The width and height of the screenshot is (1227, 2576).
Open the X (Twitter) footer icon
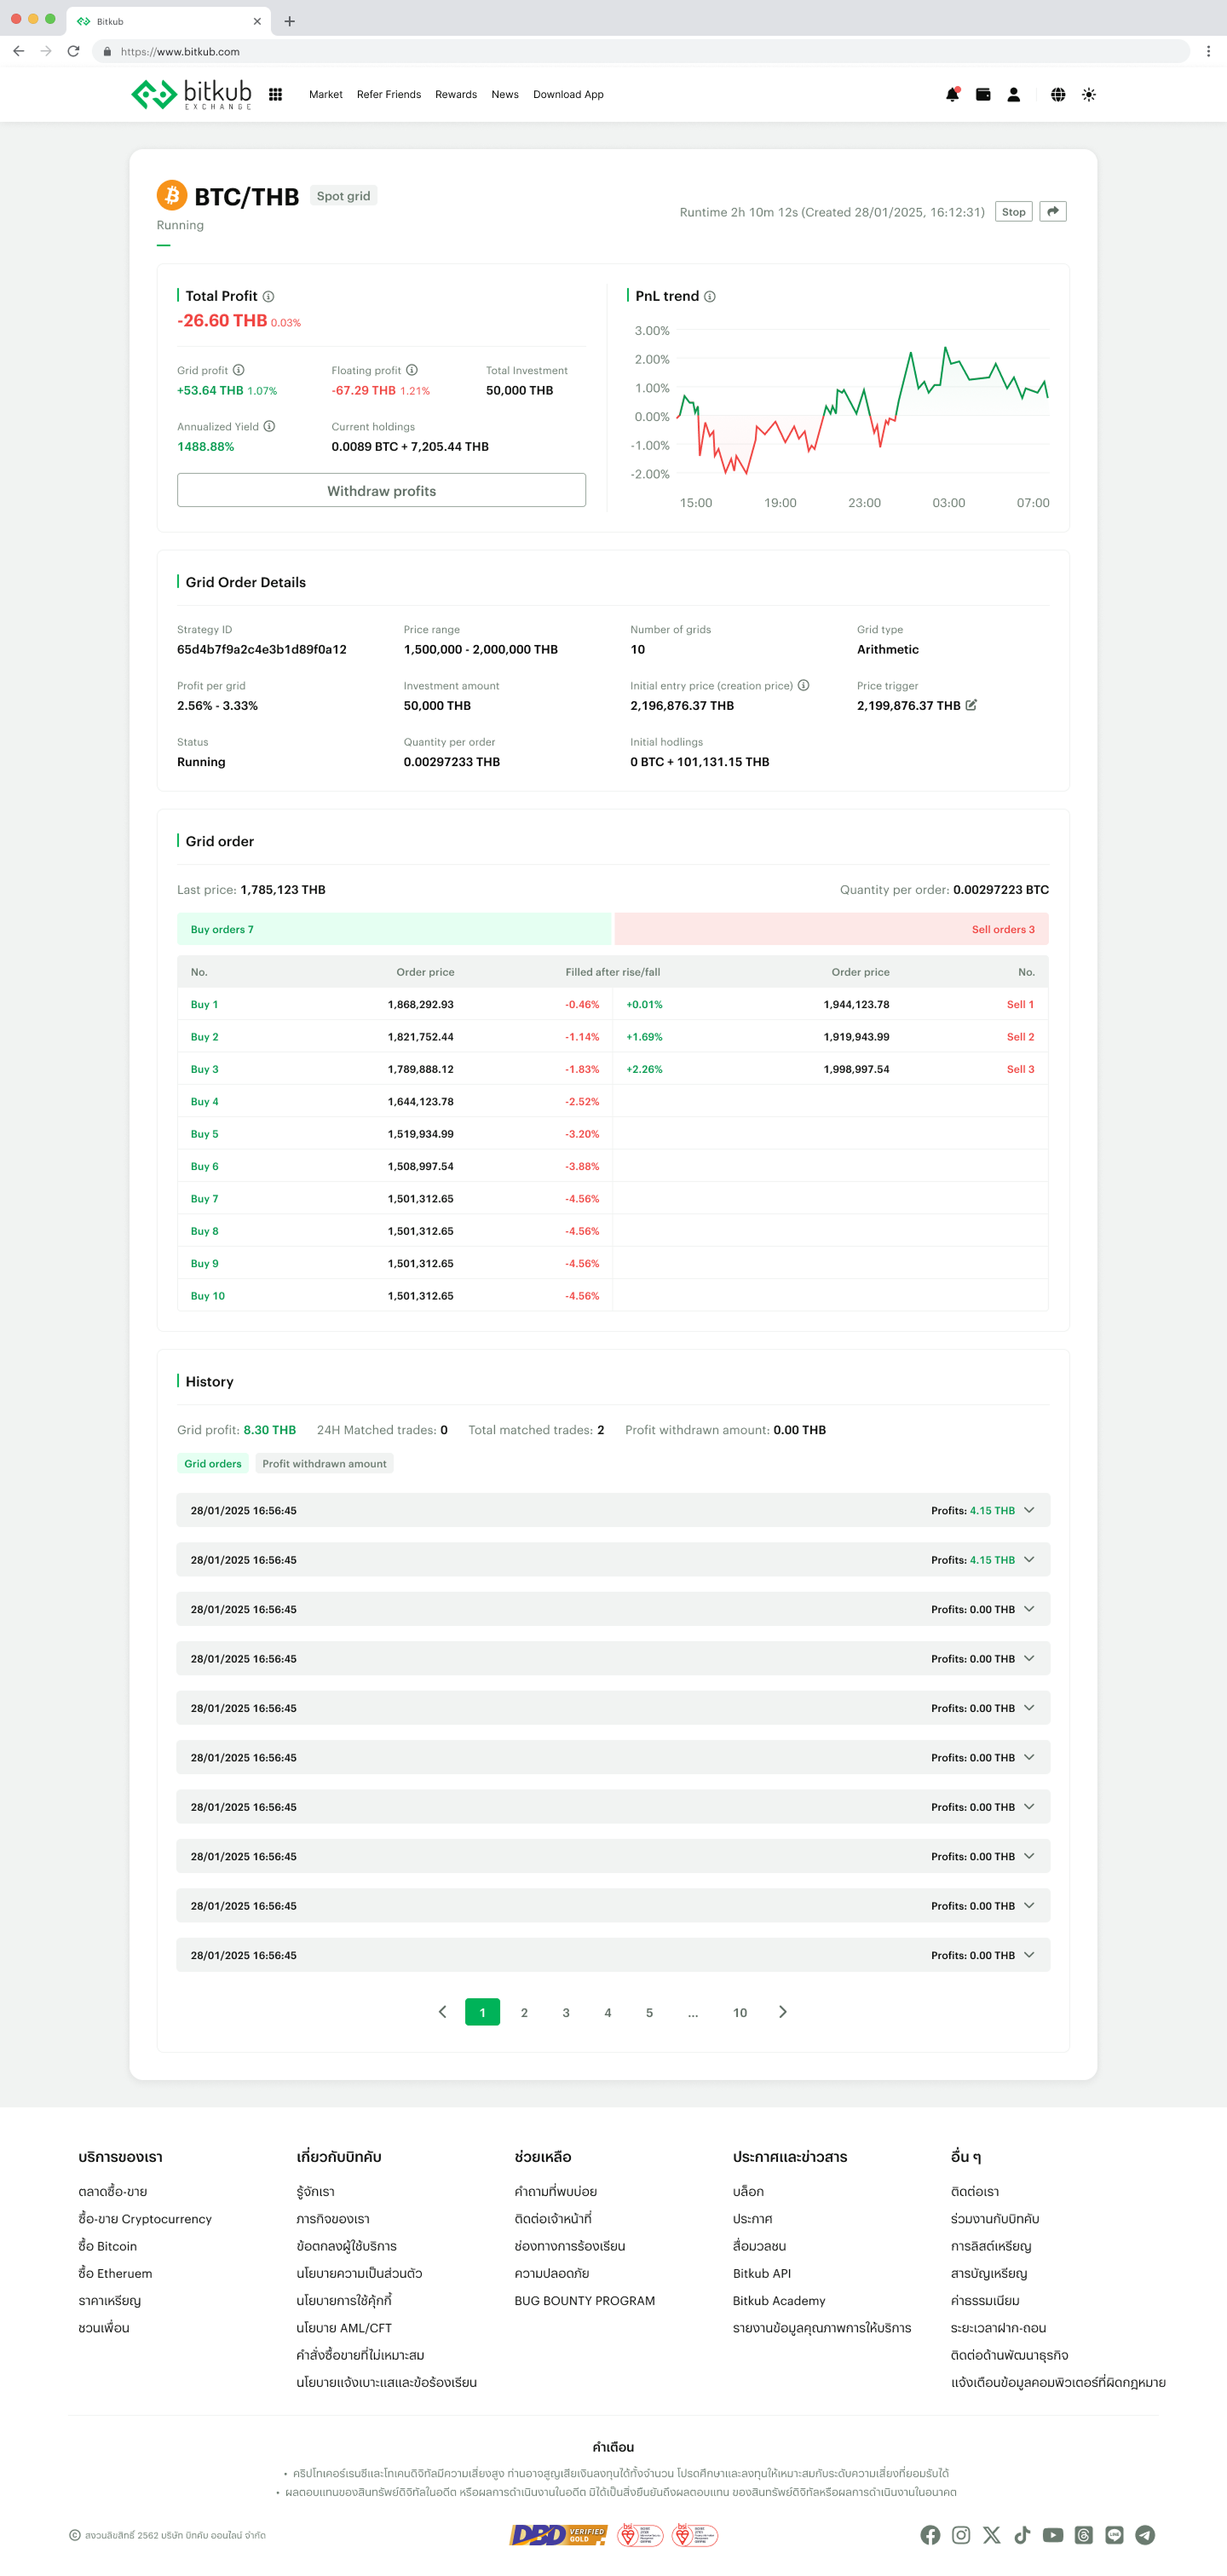click(x=991, y=2534)
